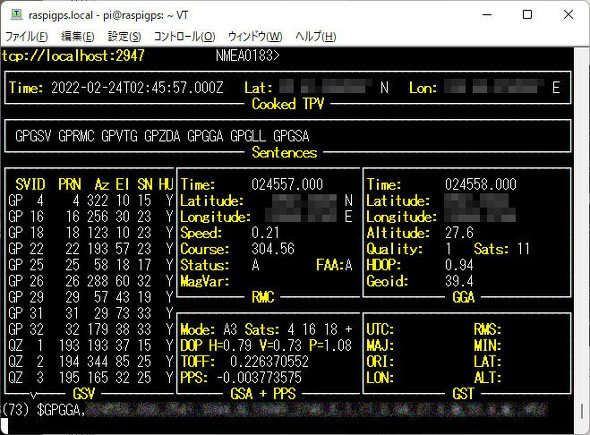Viewport: 590px width, 435px height.
Task: Open the コントロール(O) menu
Action: 184,37
